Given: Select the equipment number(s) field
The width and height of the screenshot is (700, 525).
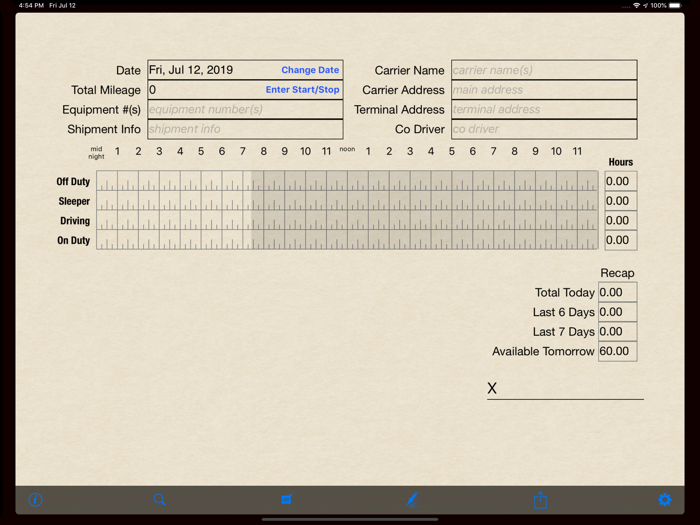Looking at the screenshot, I should [x=245, y=109].
